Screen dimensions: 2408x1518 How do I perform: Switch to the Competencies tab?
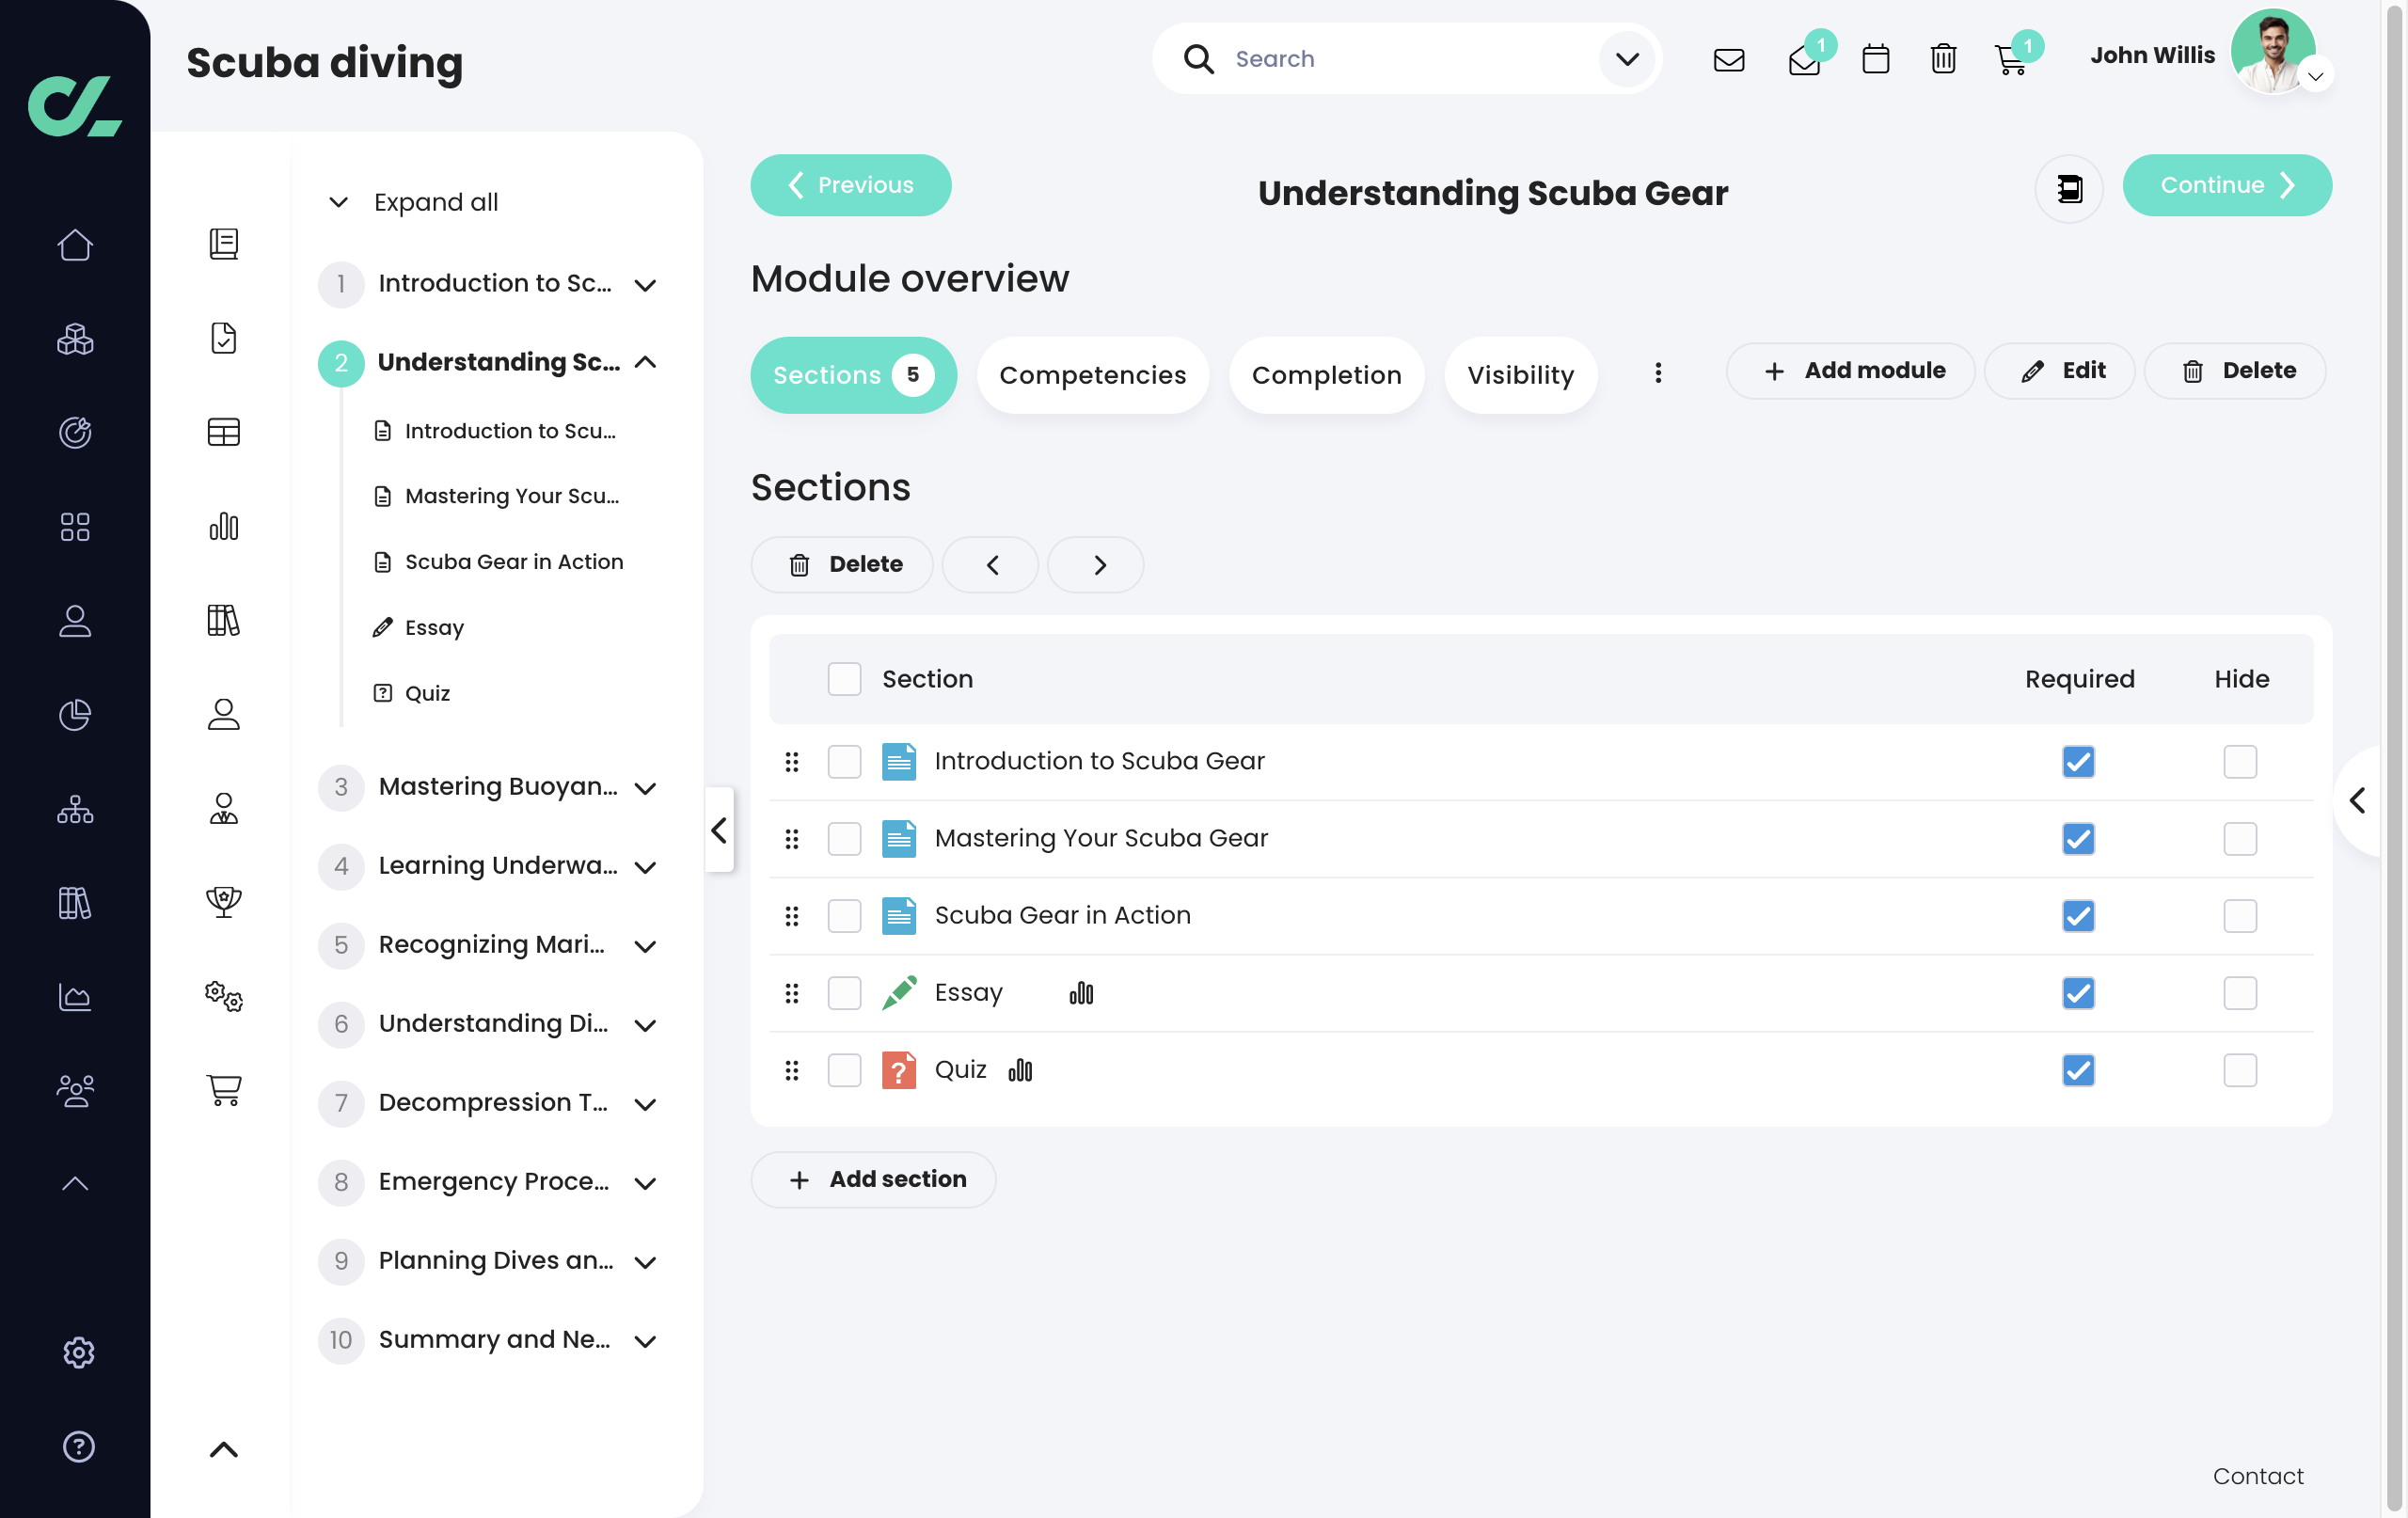tap(1092, 375)
